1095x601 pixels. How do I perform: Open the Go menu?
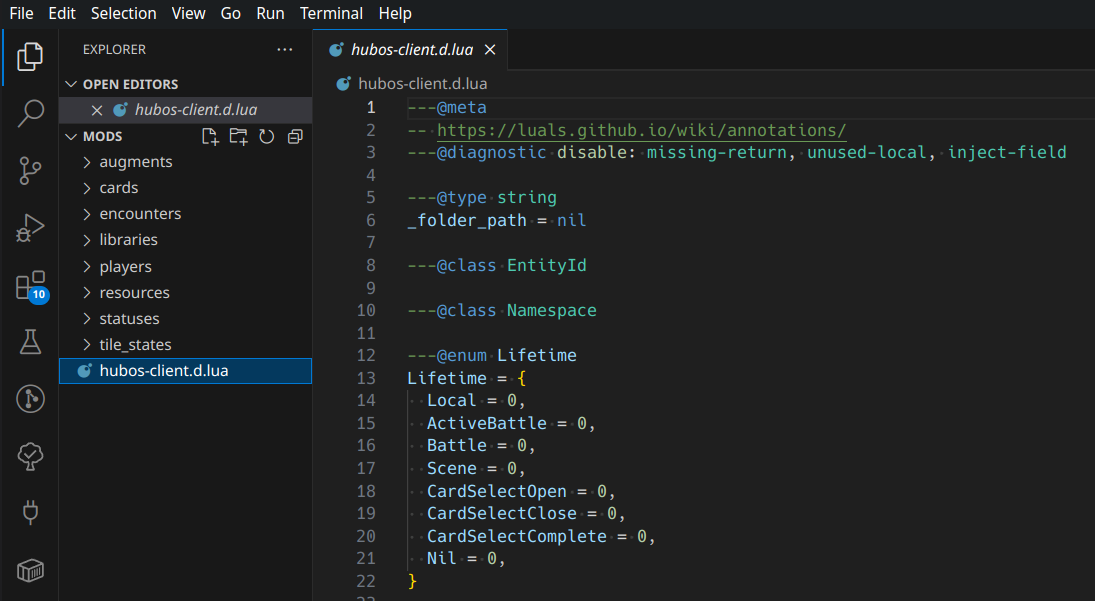(230, 13)
